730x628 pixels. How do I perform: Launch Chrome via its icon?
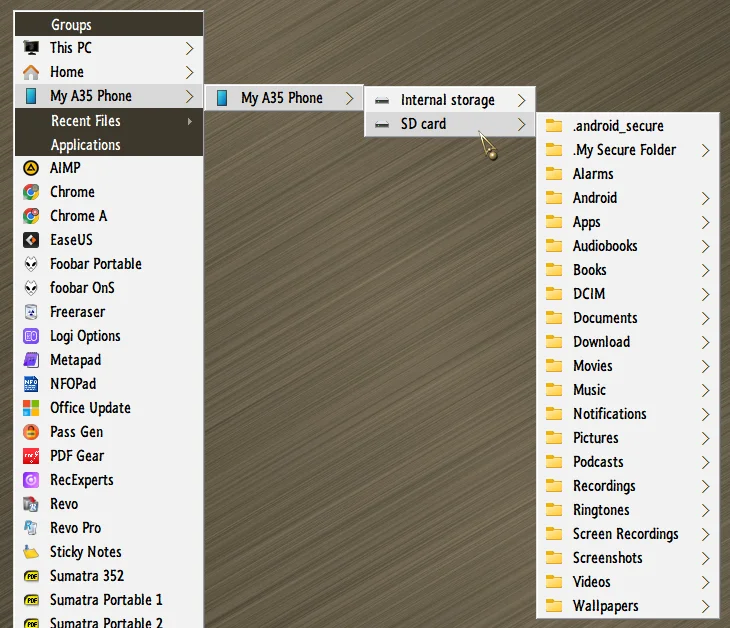pyautogui.click(x=31, y=192)
